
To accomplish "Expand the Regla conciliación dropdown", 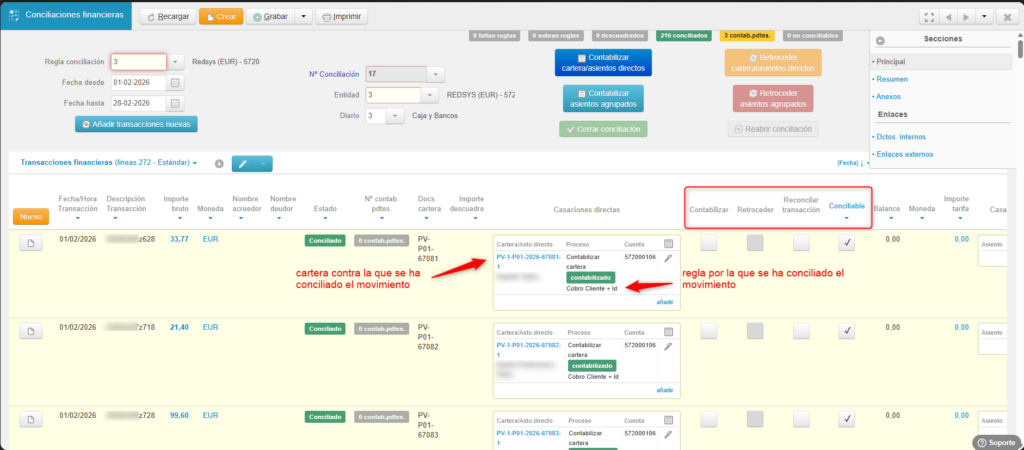I will tap(176, 62).
